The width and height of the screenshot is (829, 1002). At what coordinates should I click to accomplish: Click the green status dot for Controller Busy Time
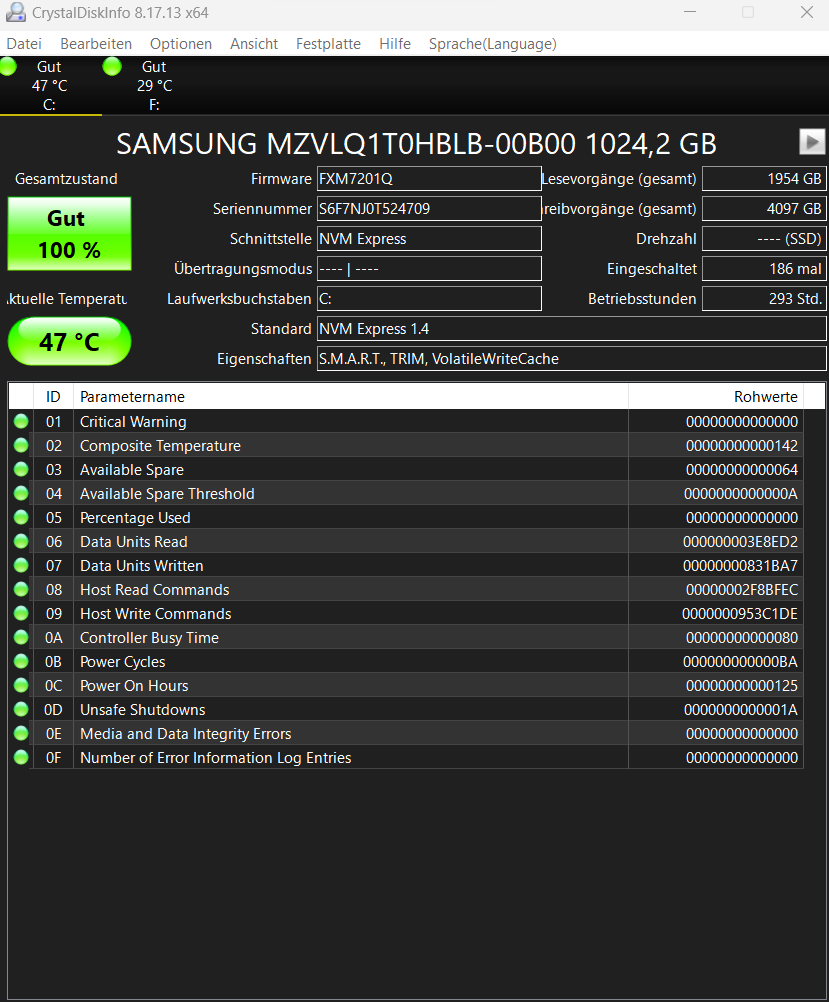(21, 637)
